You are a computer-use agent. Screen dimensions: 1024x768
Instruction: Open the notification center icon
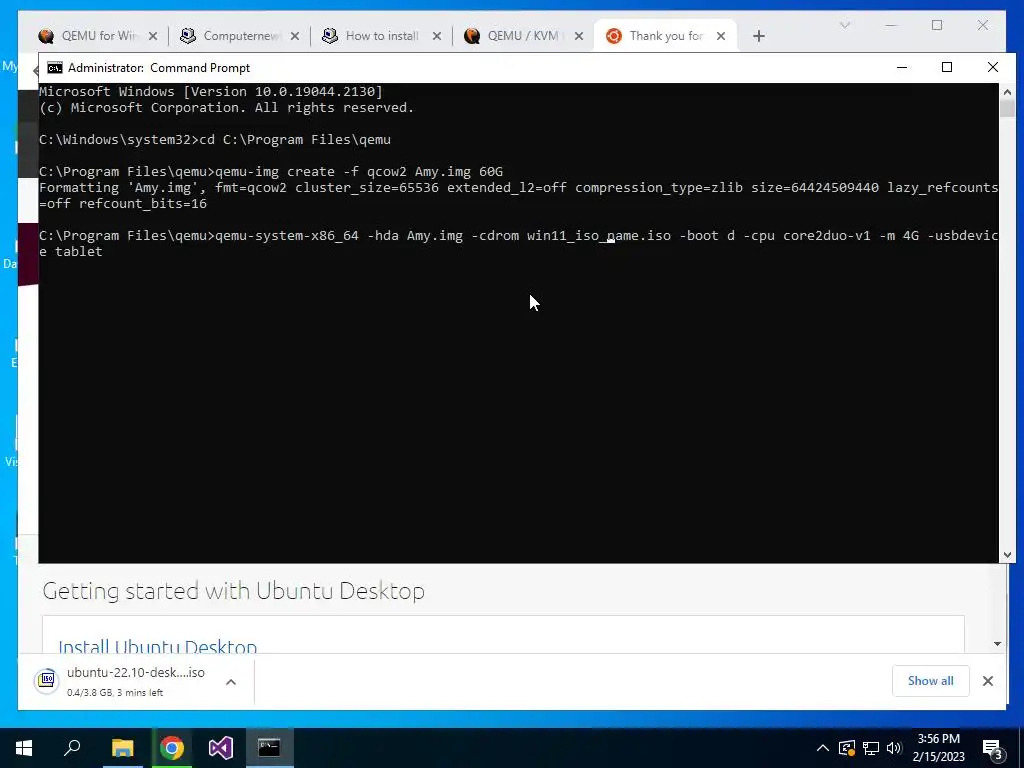point(993,750)
